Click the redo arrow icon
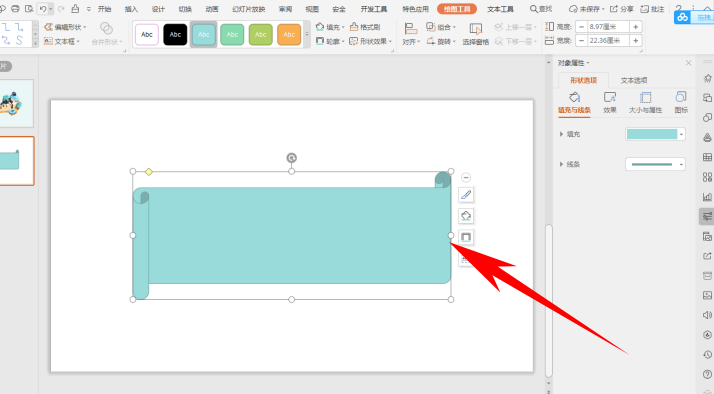Image resolution: width=714 pixels, height=394 pixels. 61,9
